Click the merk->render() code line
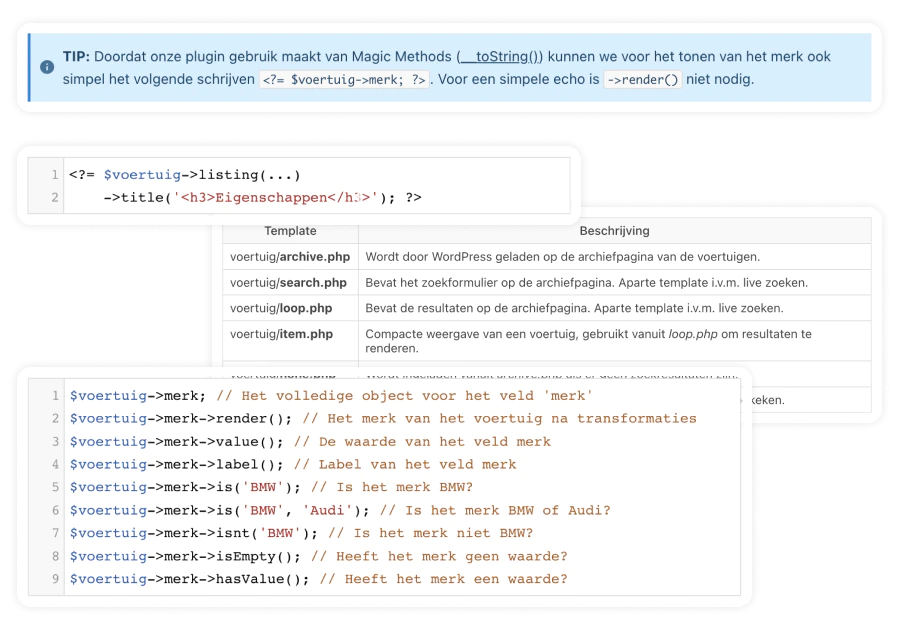900x630 pixels. (x=180, y=419)
